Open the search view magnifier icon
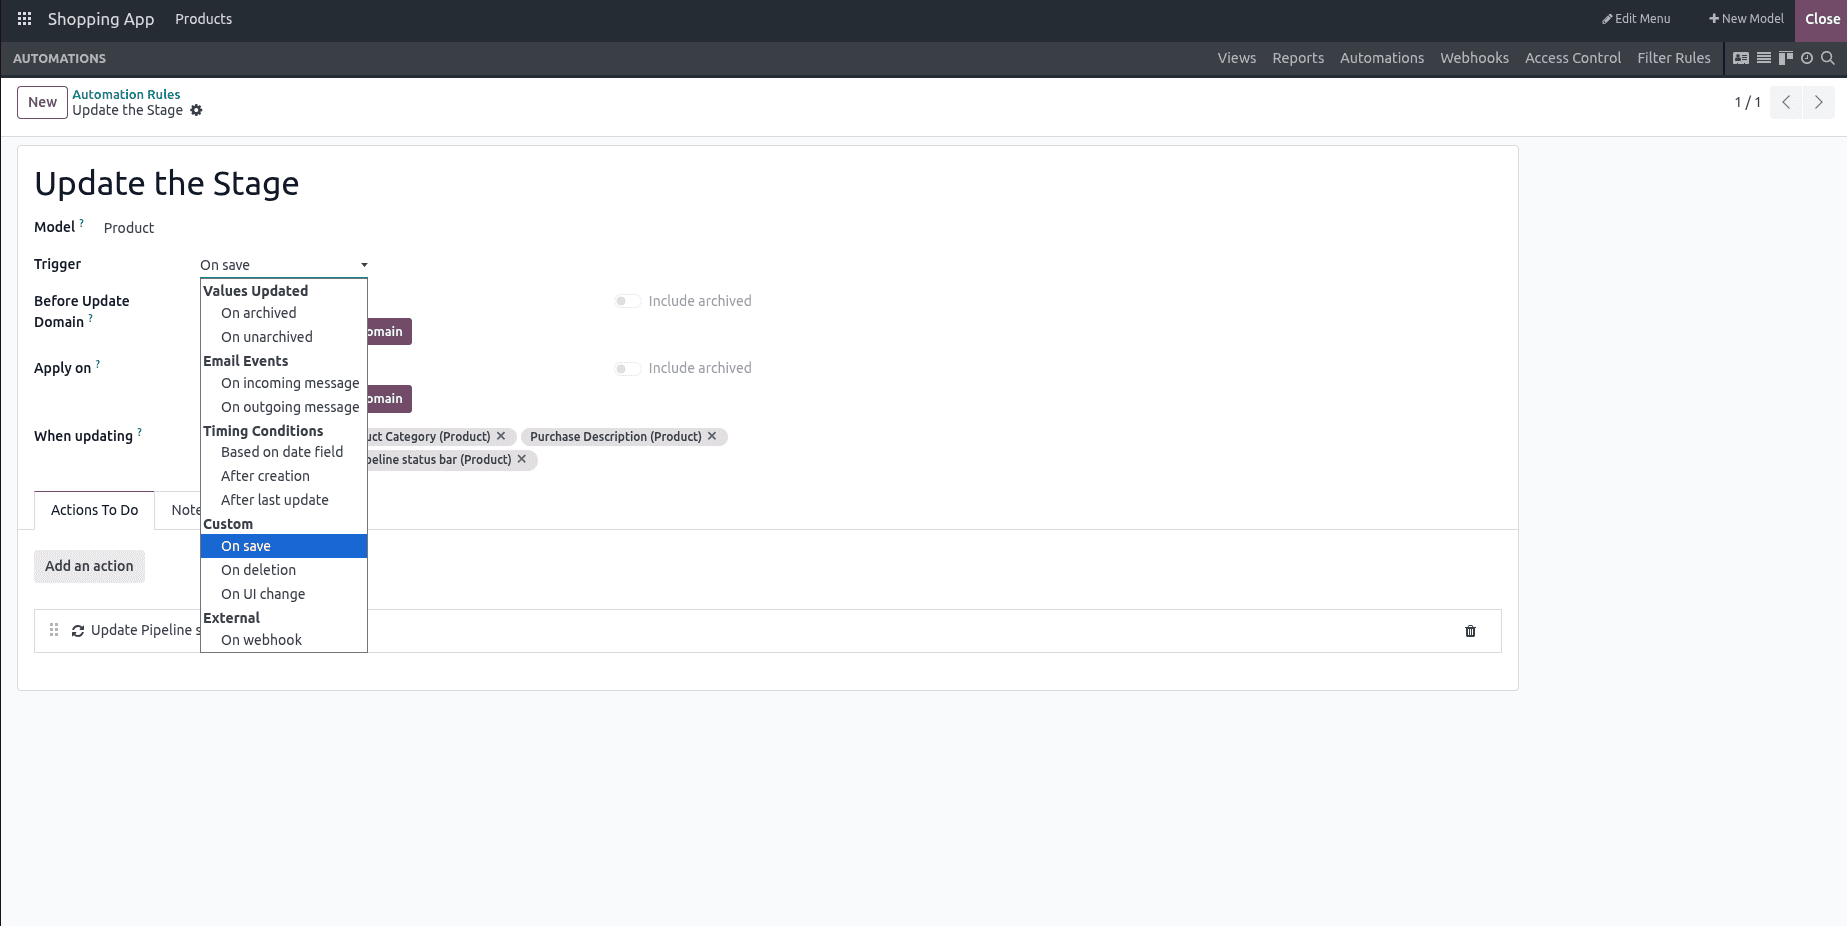This screenshot has height=926, width=1847. point(1828,58)
